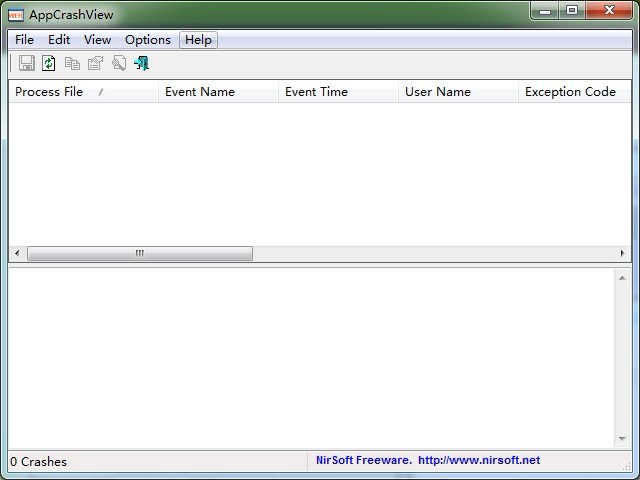Viewport: 640px width, 480px height.
Task: Open the nirsoft.net link in status bar
Action: point(478,461)
